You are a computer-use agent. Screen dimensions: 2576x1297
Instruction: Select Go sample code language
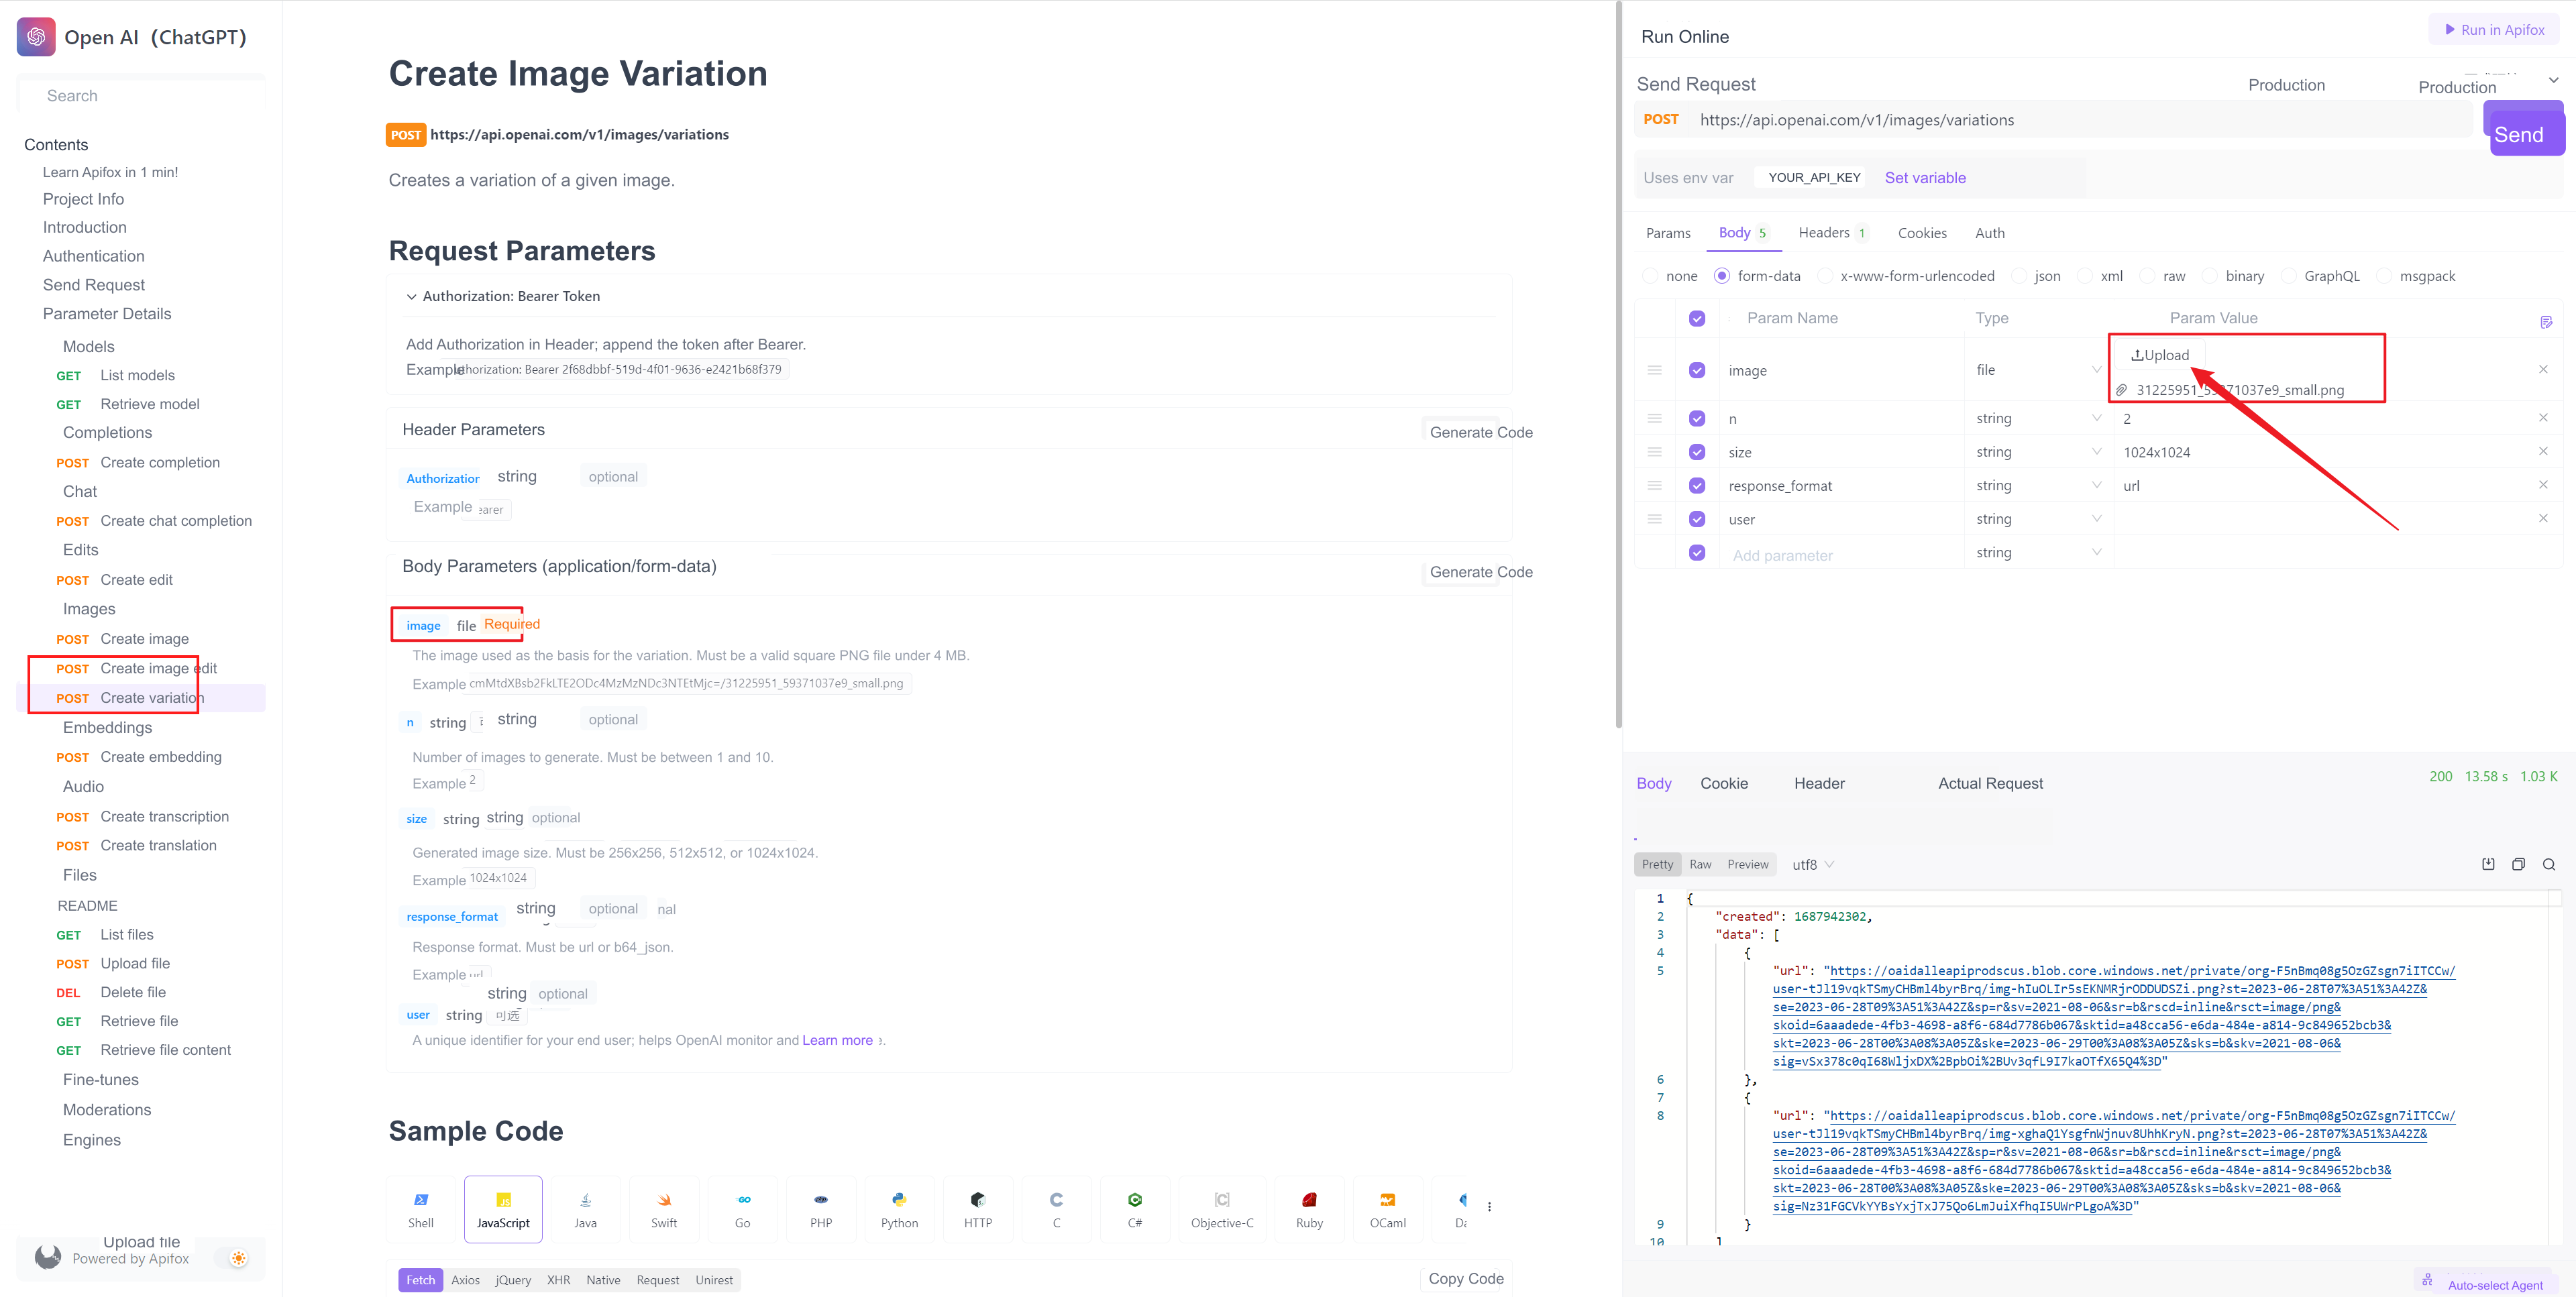(743, 1209)
